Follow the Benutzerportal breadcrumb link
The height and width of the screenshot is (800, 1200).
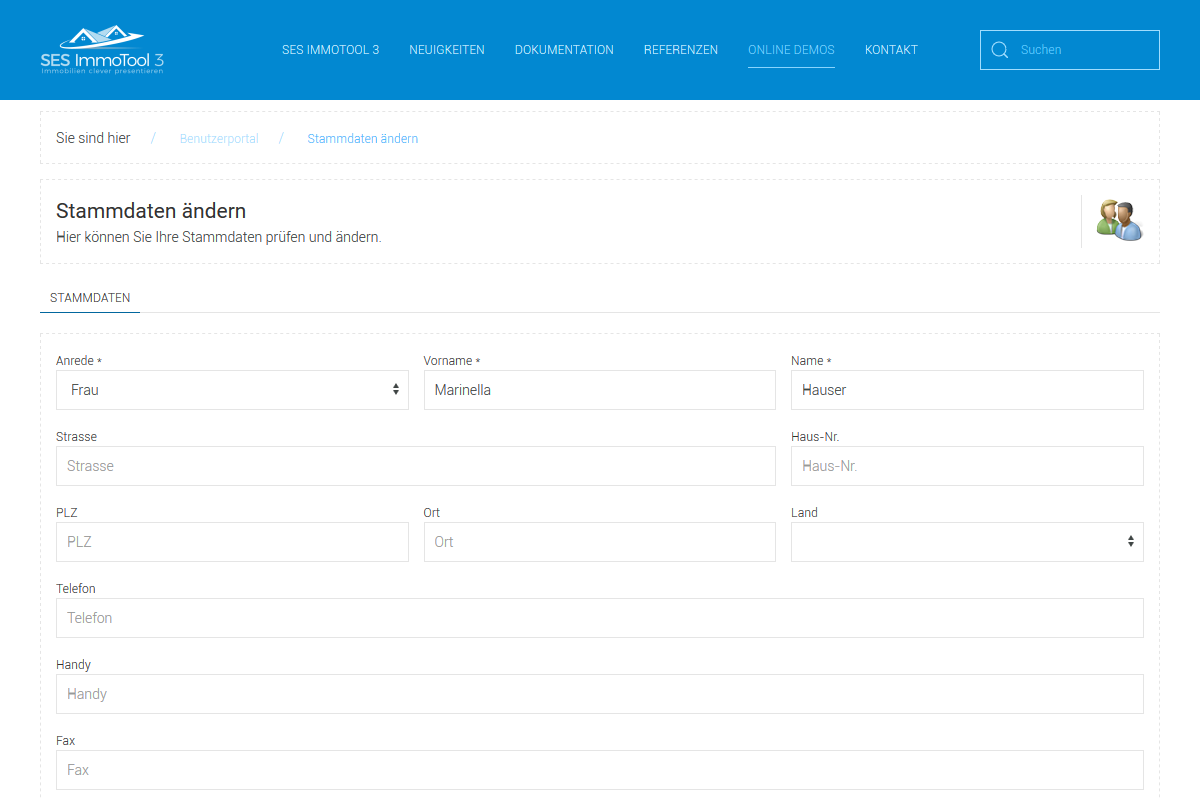[x=219, y=139]
